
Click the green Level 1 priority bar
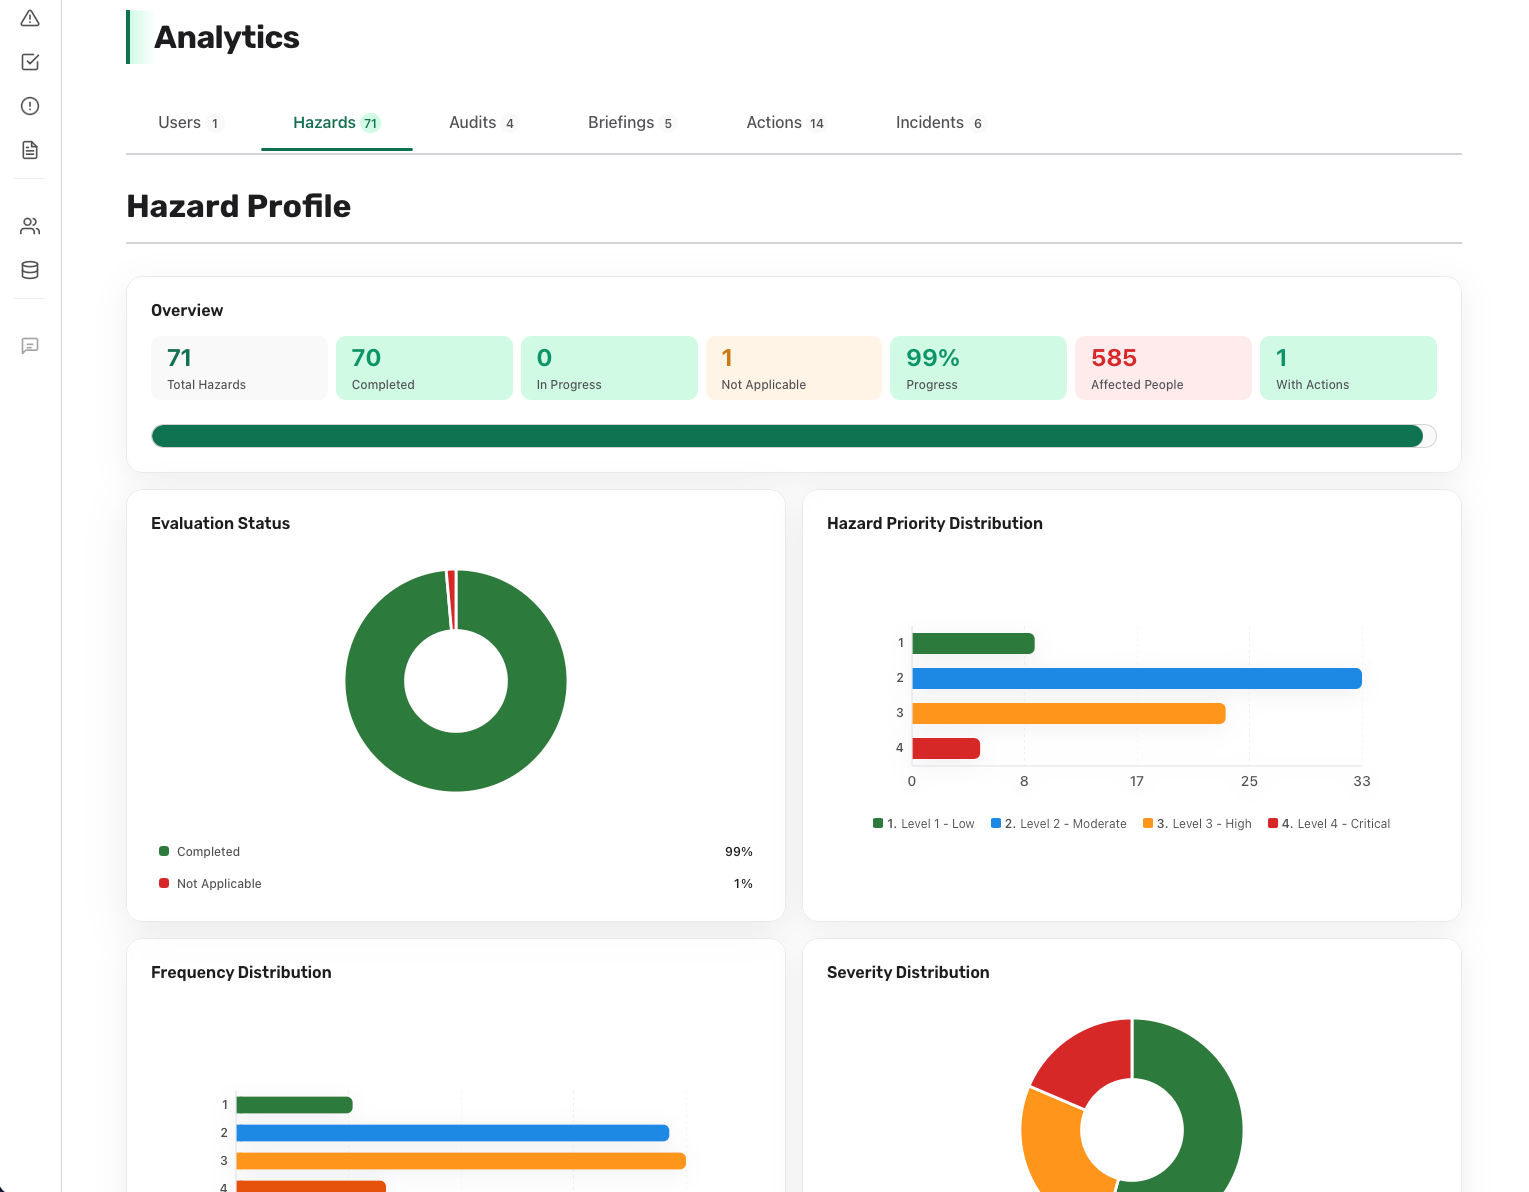pyautogui.click(x=973, y=643)
